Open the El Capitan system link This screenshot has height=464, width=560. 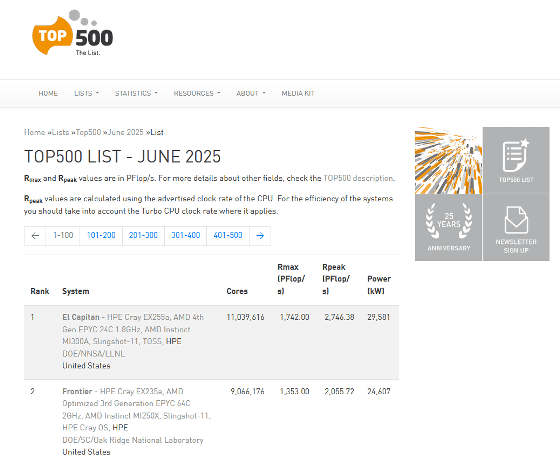coord(81,317)
